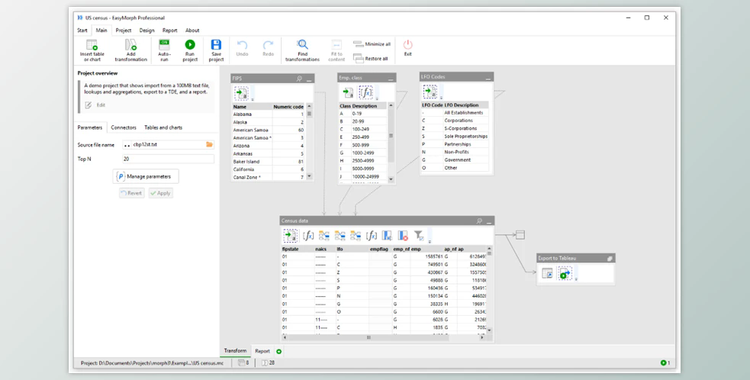Browse for source file via folder icon
Image resolution: width=750 pixels, height=380 pixels.
click(209, 144)
